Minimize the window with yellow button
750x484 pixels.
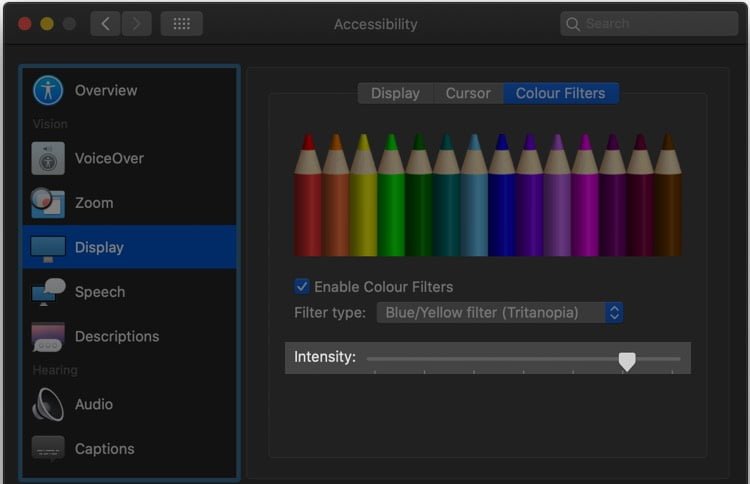pyautogui.click(x=47, y=24)
